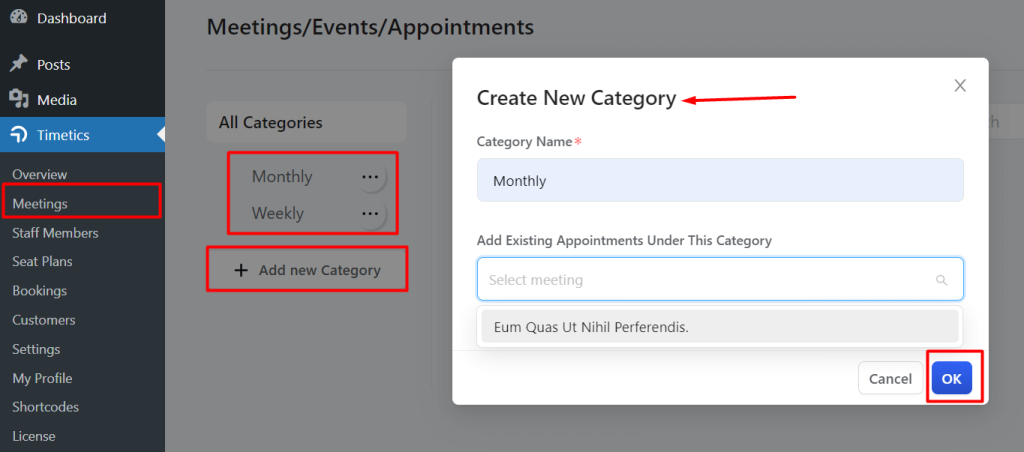The width and height of the screenshot is (1024, 452).
Task: Confirm with the OK button
Action: point(952,378)
